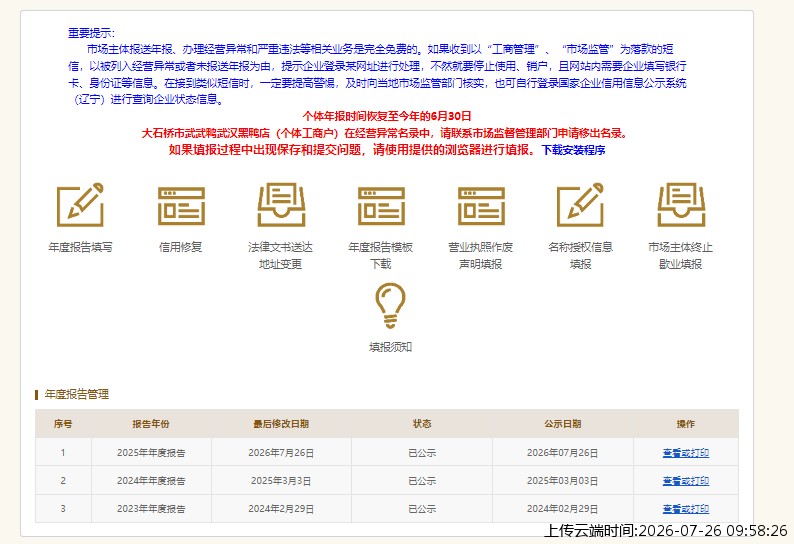This screenshot has height=544, width=794.
Task: Click 查看或打印 for the 2023年年度报告
Action: pyautogui.click(x=686, y=509)
